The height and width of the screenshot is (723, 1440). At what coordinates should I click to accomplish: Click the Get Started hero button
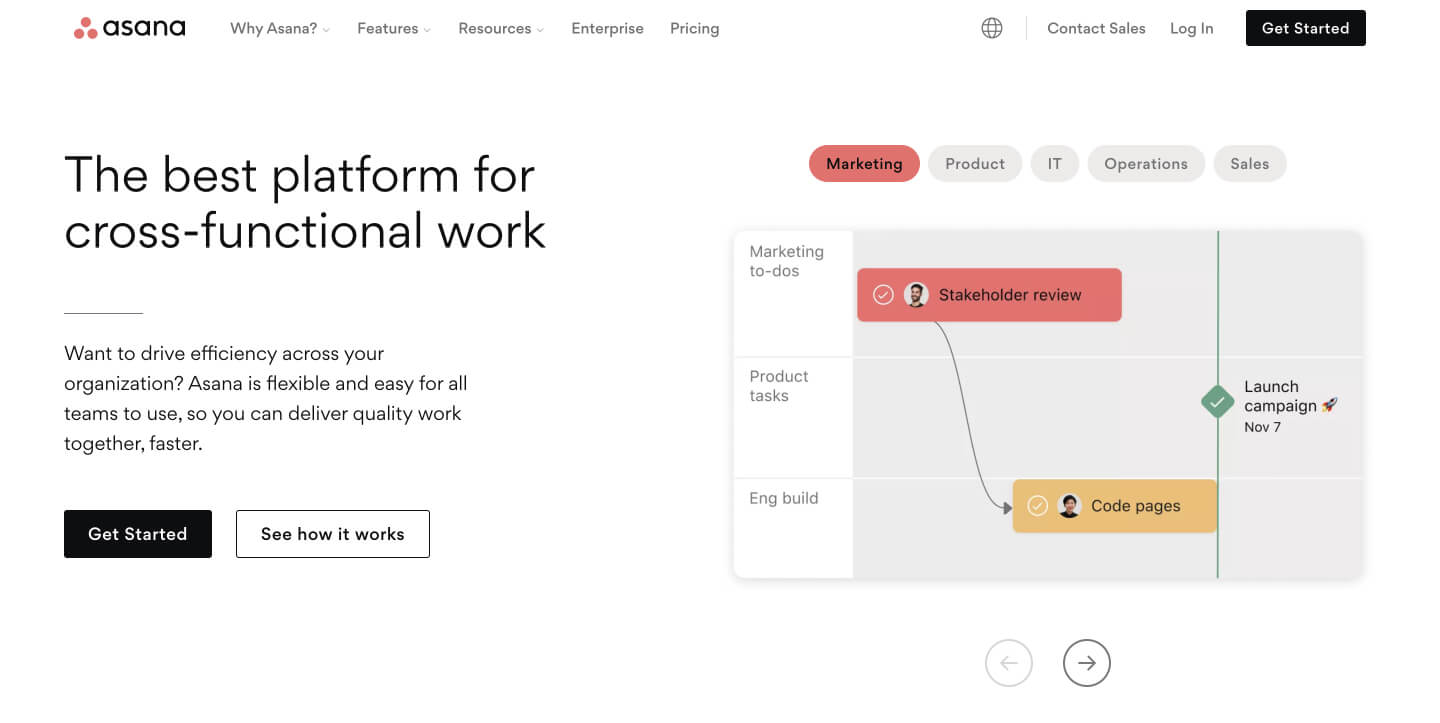[x=137, y=533]
